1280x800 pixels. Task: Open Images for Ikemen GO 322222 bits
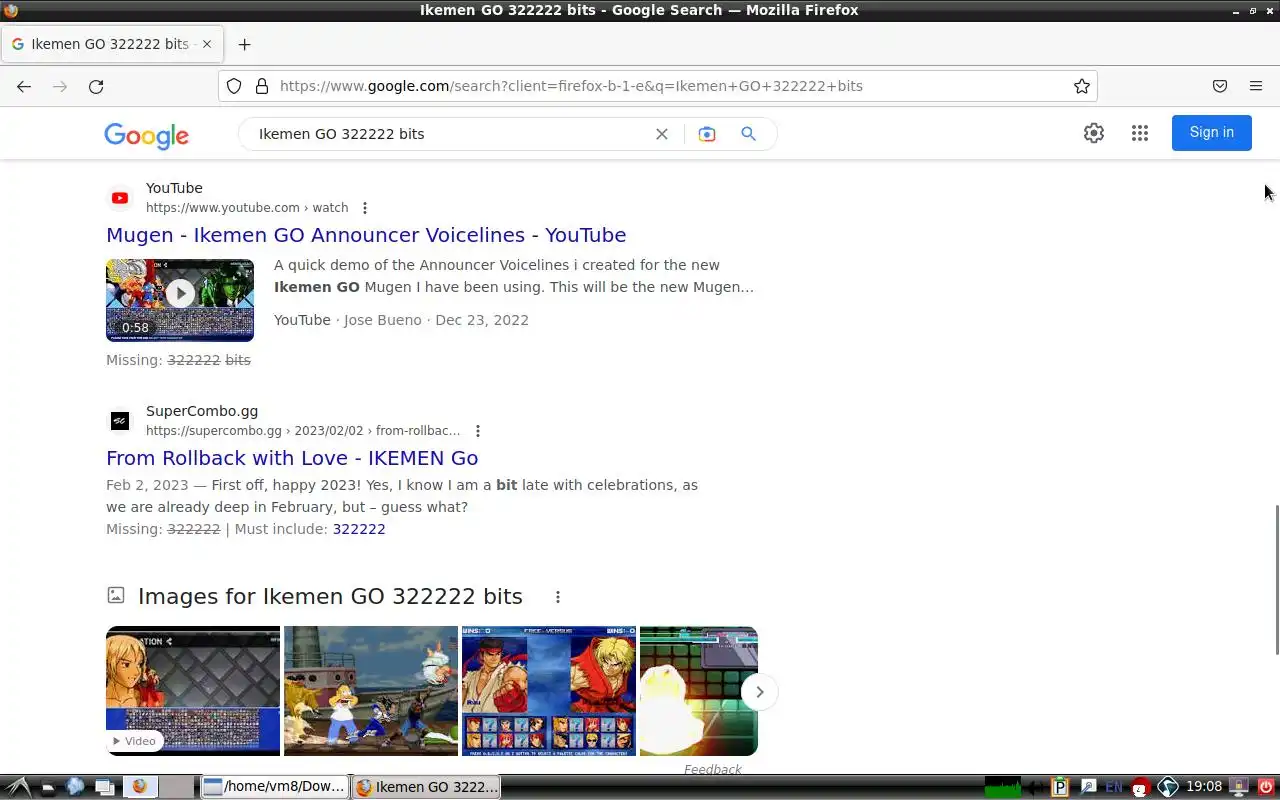click(330, 596)
